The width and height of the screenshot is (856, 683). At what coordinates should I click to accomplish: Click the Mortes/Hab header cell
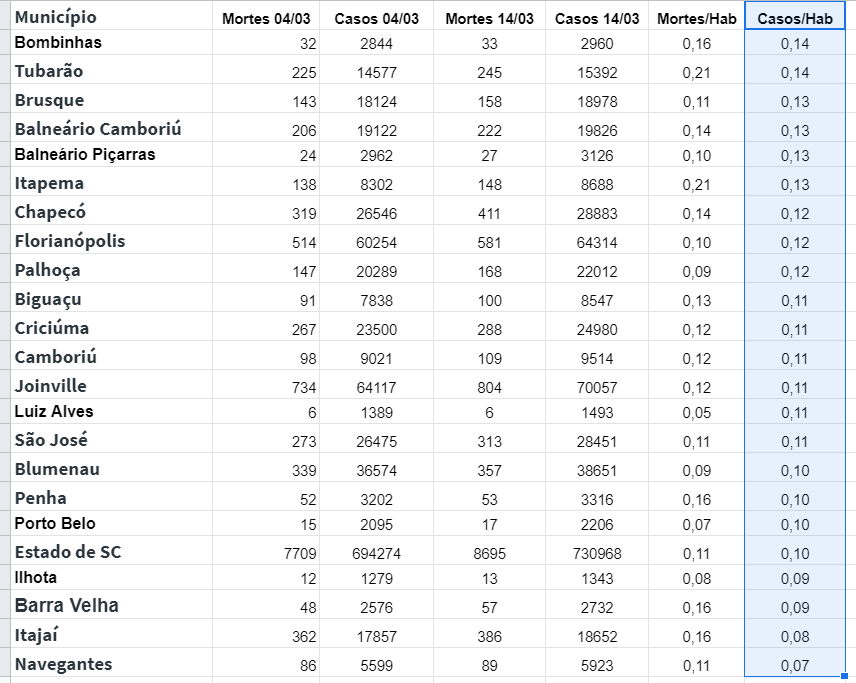pos(697,15)
